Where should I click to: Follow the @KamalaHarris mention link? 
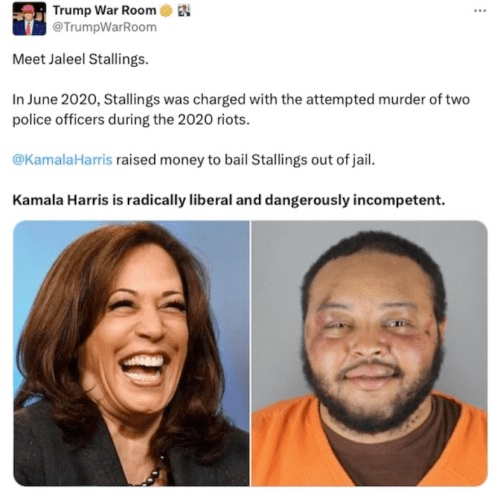click(62, 160)
